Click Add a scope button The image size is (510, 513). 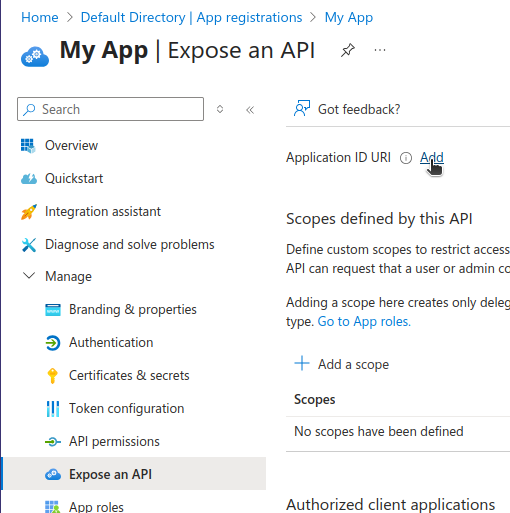coord(342,364)
